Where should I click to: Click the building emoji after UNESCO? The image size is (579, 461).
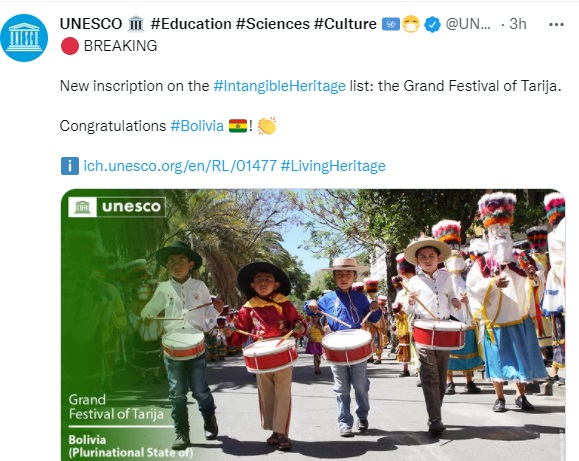coord(136,24)
